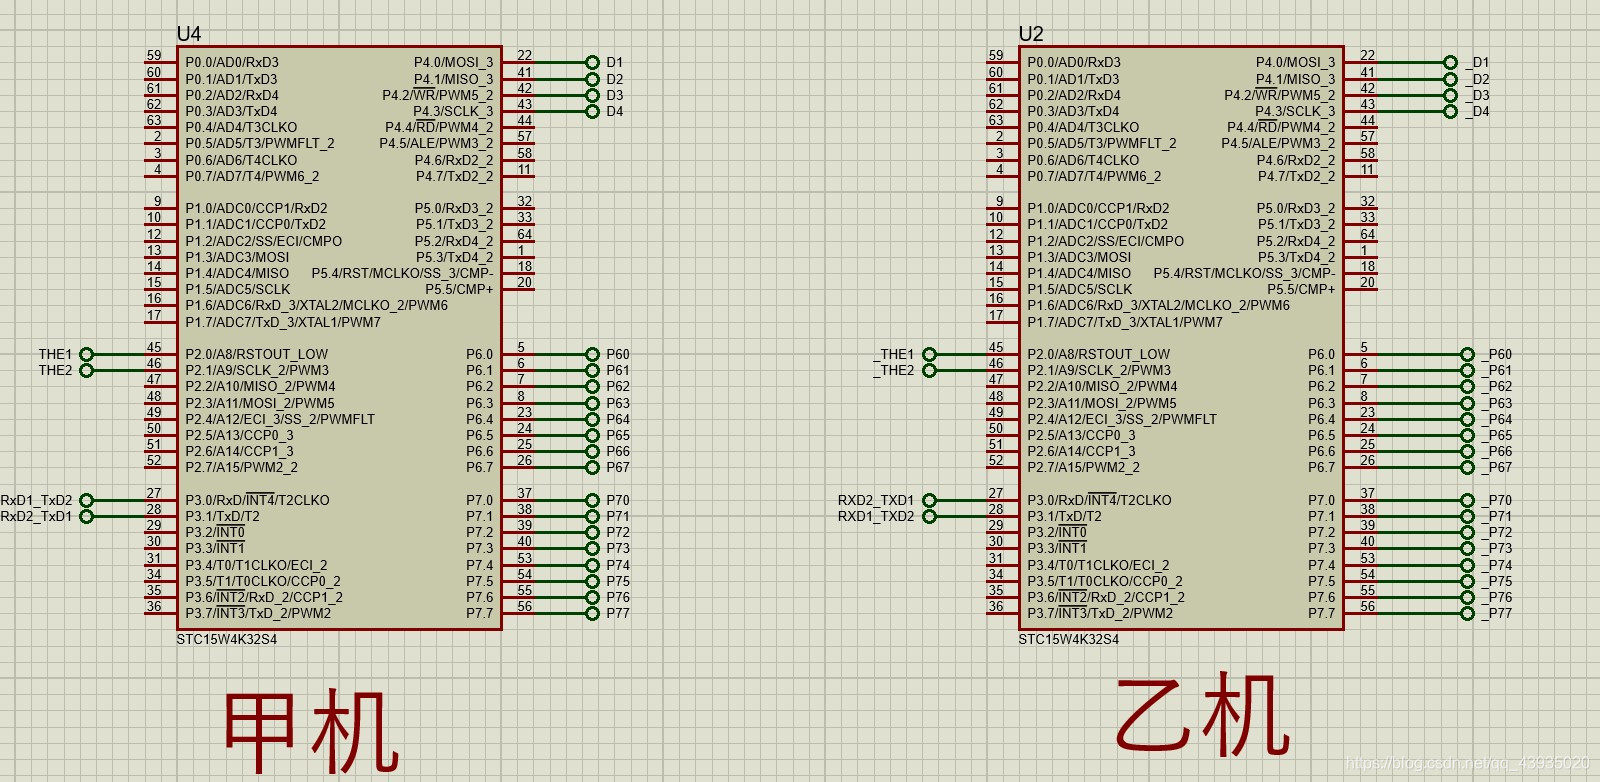Image resolution: width=1600 pixels, height=782 pixels.
Task: Select the P76 terminal label
Action: pyautogui.click(x=618, y=597)
